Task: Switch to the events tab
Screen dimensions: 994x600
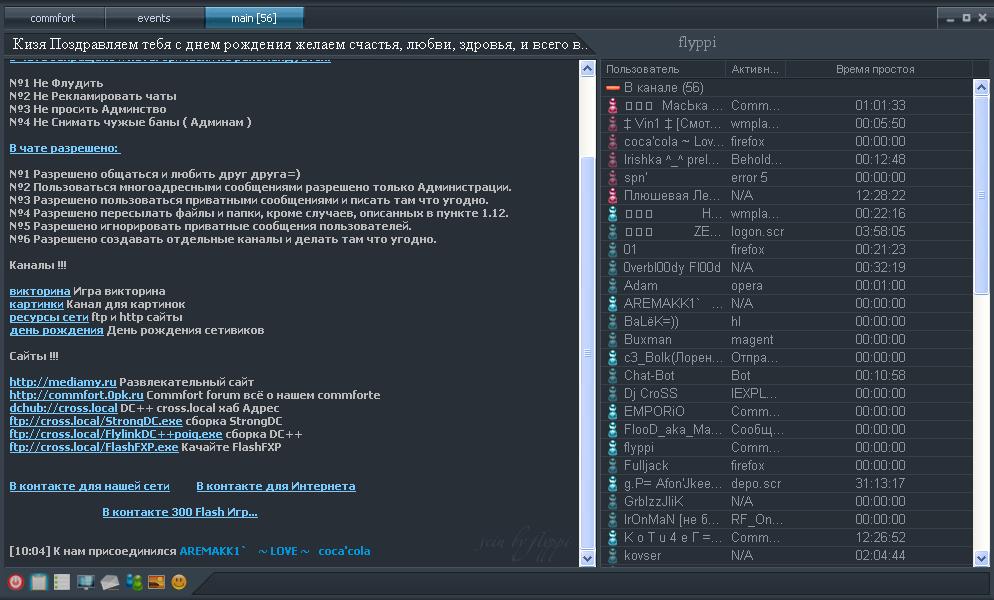Action: point(153,18)
